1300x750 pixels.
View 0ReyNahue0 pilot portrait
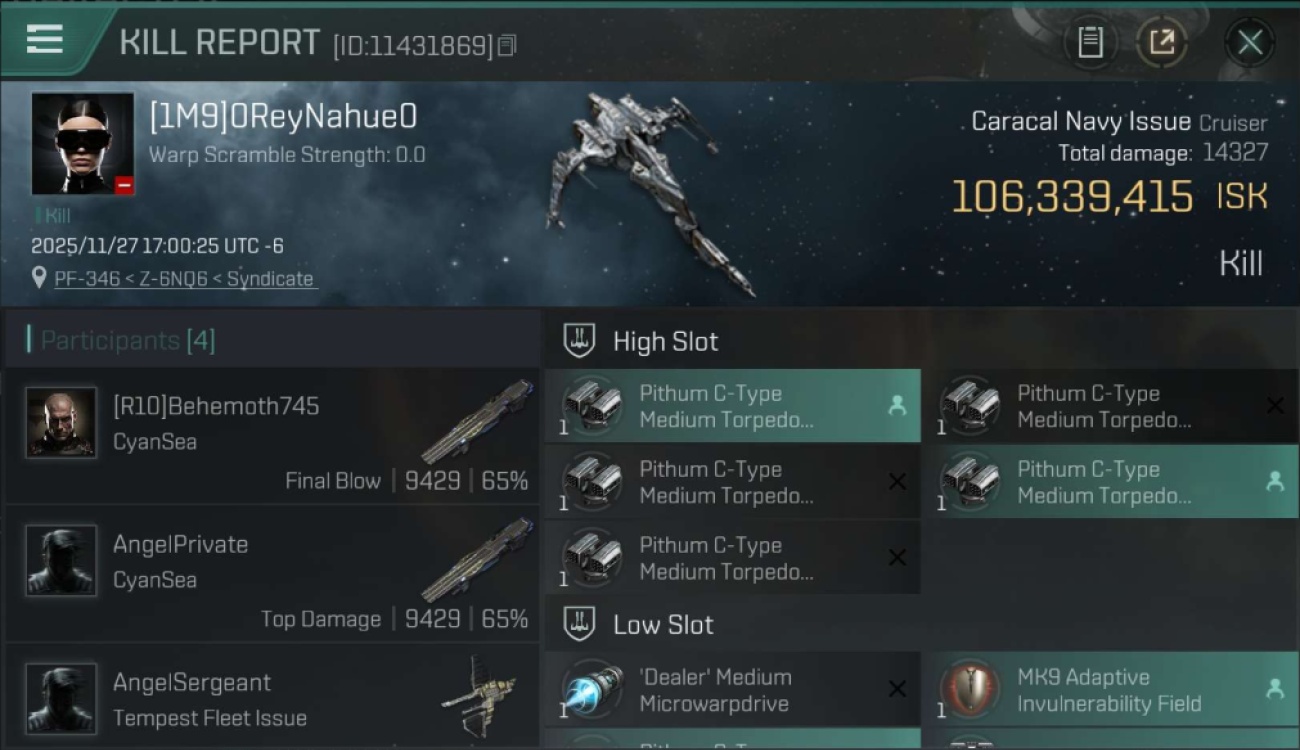pyautogui.click(x=82, y=144)
